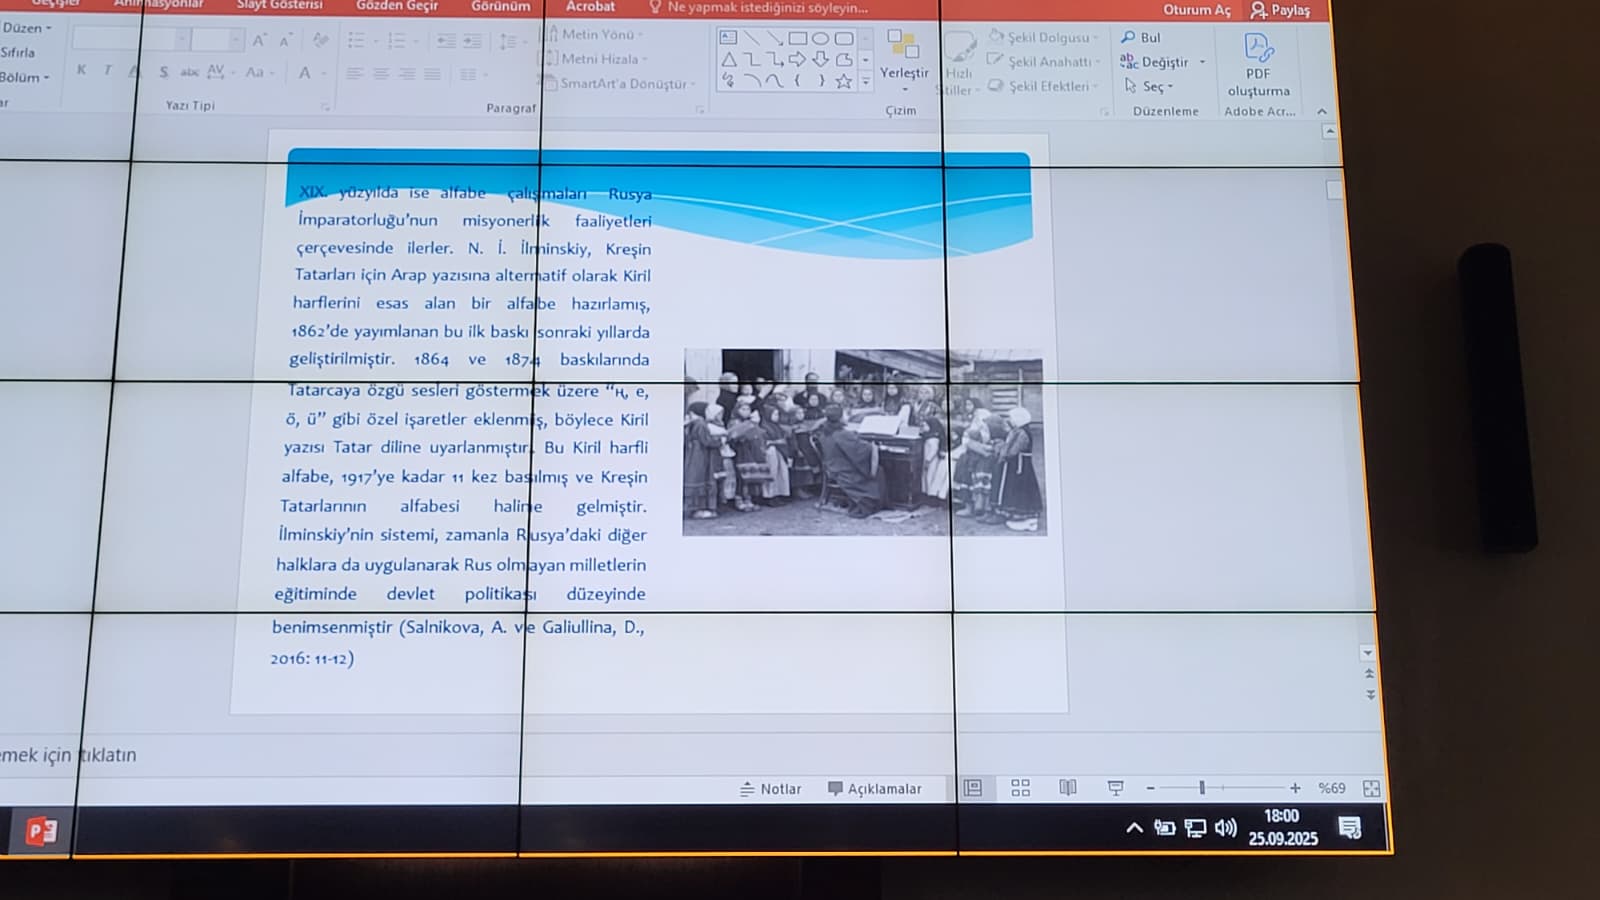Click Oturum Aç to sign in

click(x=1196, y=10)
